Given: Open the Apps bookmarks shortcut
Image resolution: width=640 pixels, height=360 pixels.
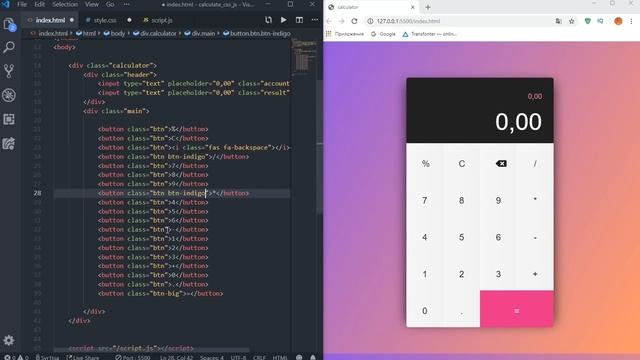Looking at the screenshot, I should (345, 34).
